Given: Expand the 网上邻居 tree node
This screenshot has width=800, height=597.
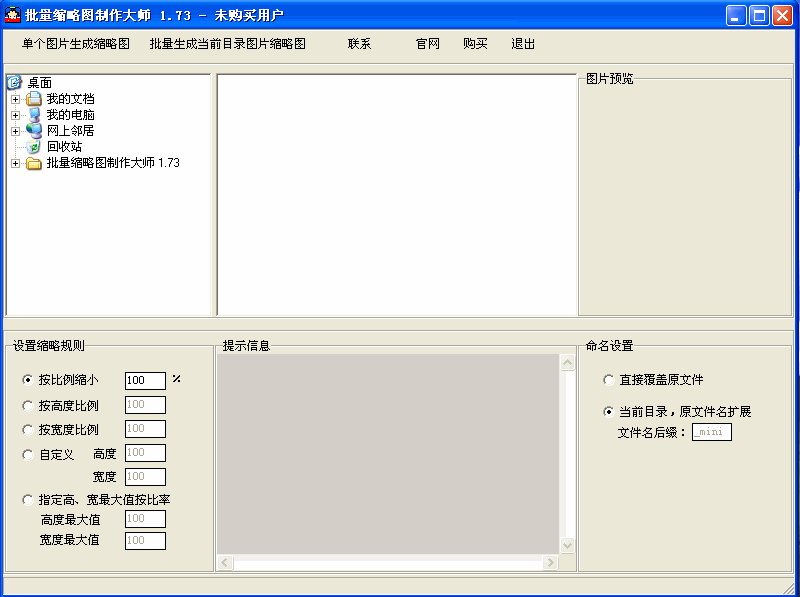Looking at the screenshot, I should point(15,131).
